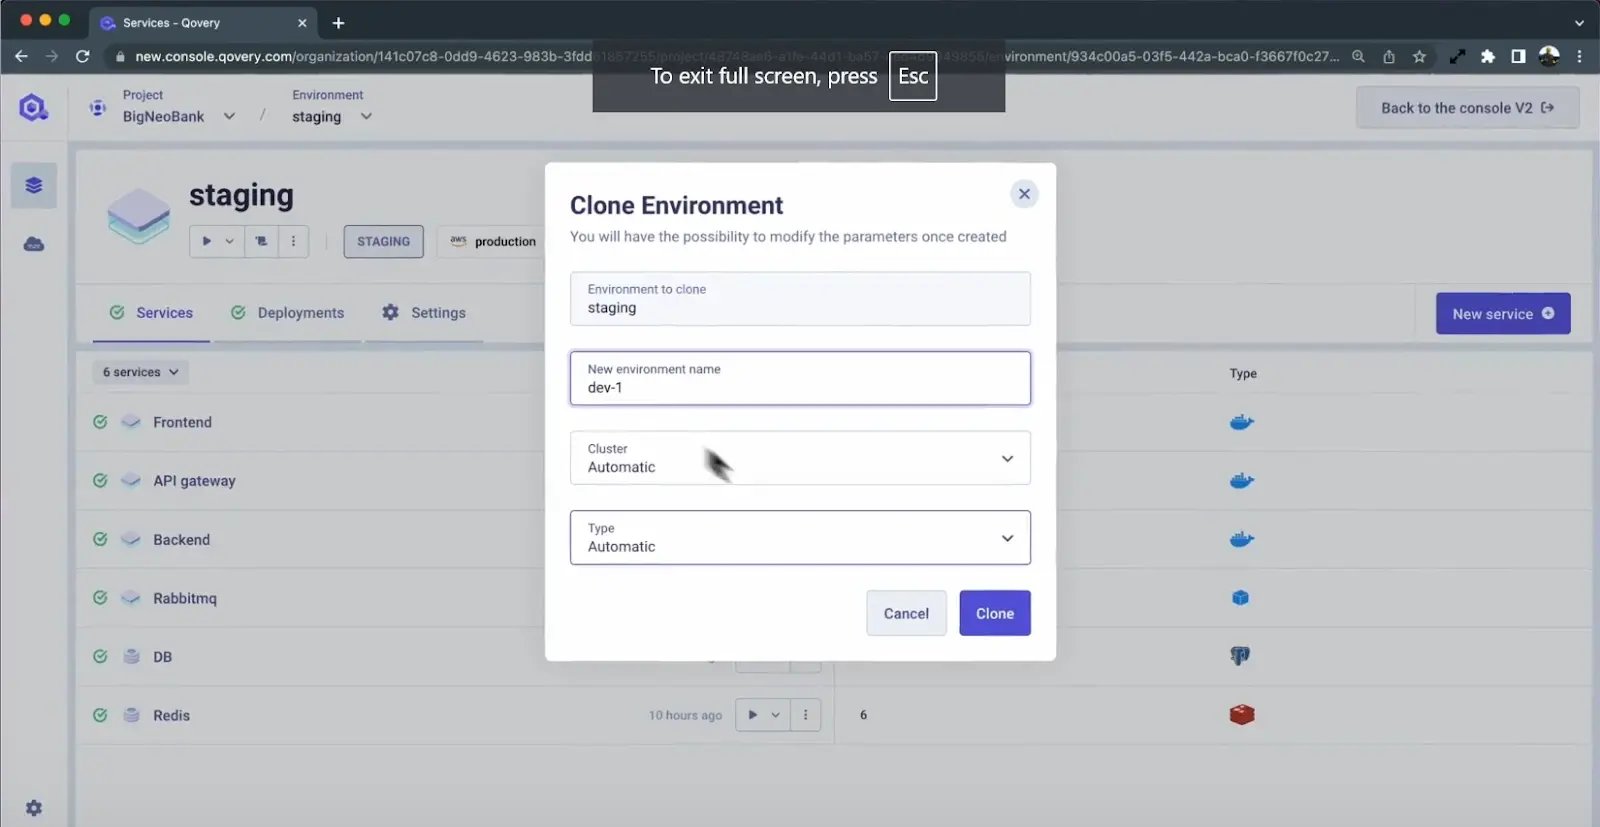Screen dimensions: 1600x827
Task: Open the 6 services filter dropdown
Action: pos(140,372)
